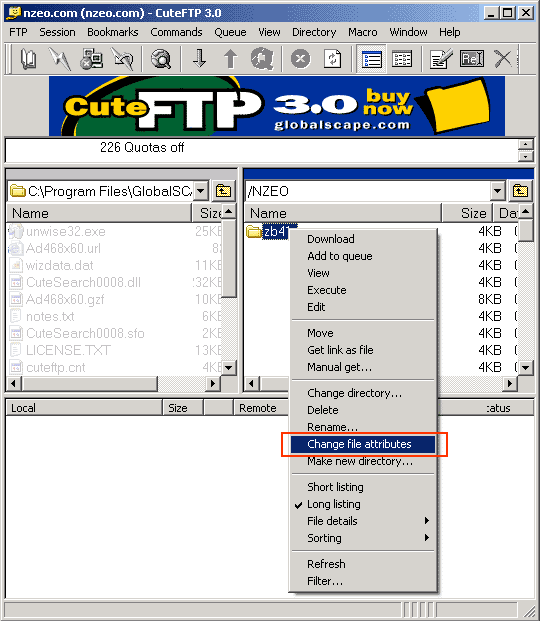
Task: Choose Download from context menu
Action: click(362, 239)
